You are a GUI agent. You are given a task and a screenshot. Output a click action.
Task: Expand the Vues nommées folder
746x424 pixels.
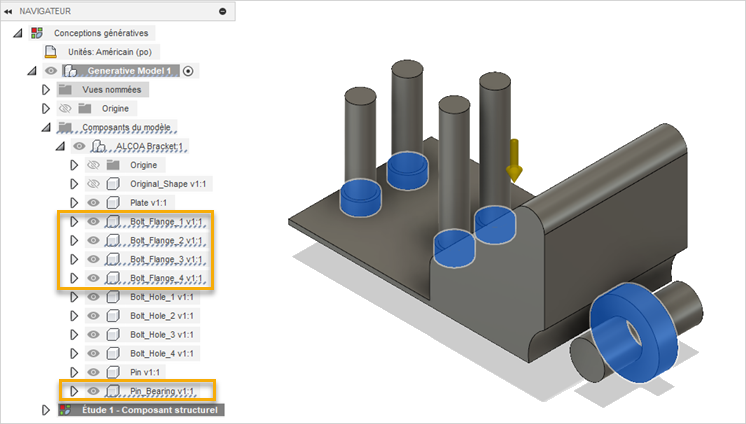[x=46, y=89]
